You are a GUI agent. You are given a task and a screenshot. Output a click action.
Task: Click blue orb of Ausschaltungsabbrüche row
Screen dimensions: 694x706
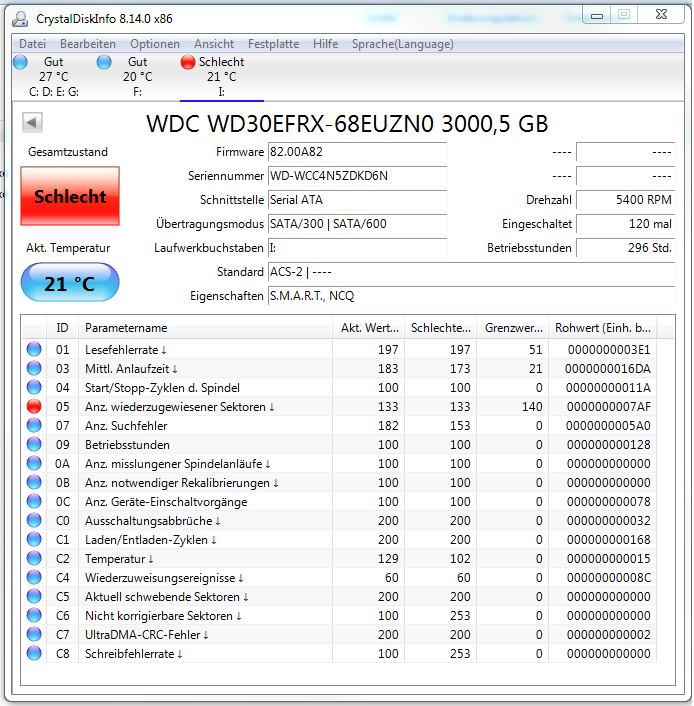pyautogui.click(x=34, y=520)
